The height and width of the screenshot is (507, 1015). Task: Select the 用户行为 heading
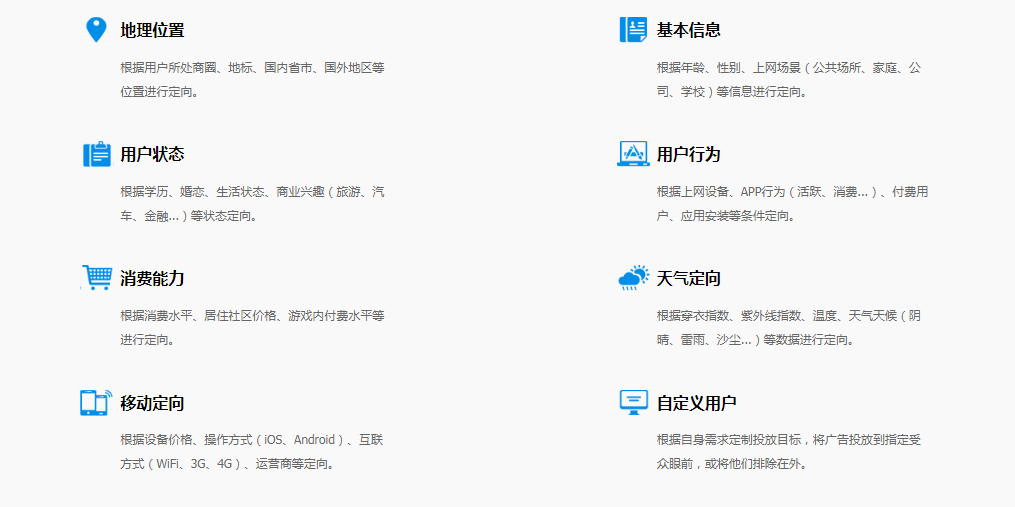689,154
